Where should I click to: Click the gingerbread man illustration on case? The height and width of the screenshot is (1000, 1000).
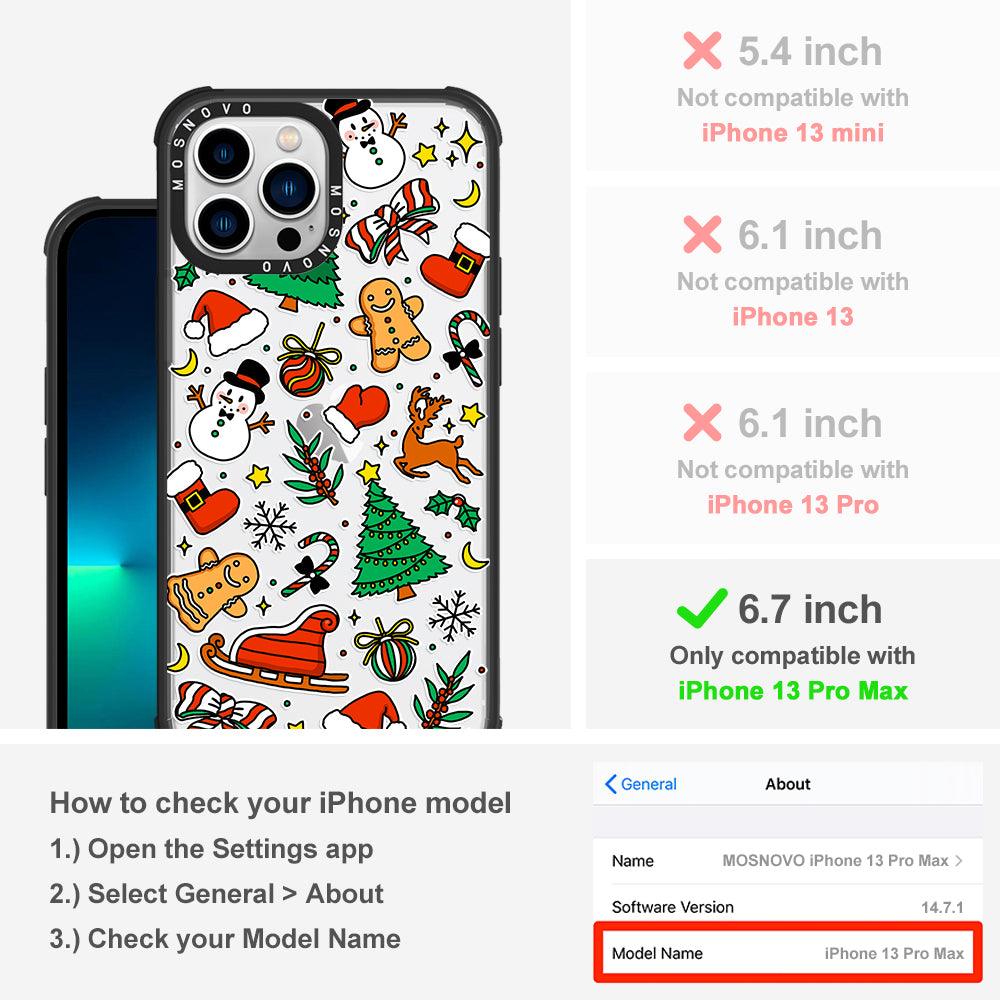[388, 325]
